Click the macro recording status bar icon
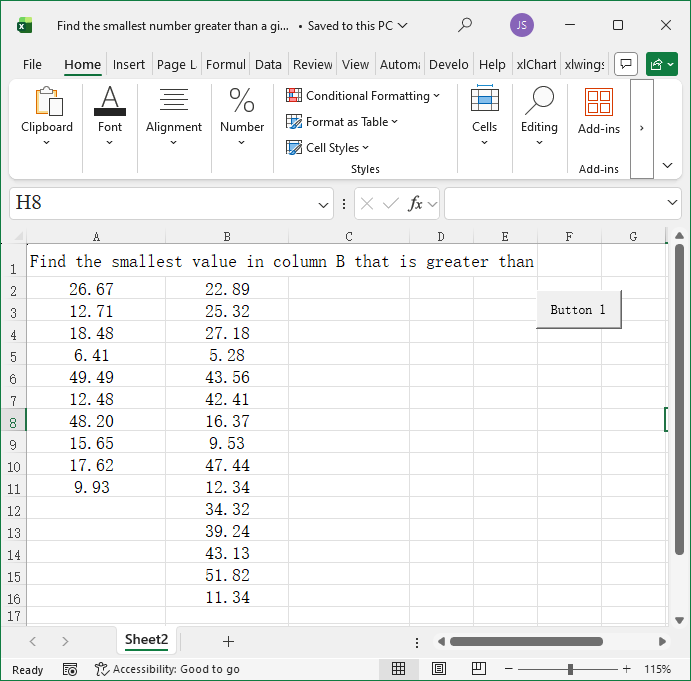Screen dimensions: 691x681 click(x=70, y=669)
